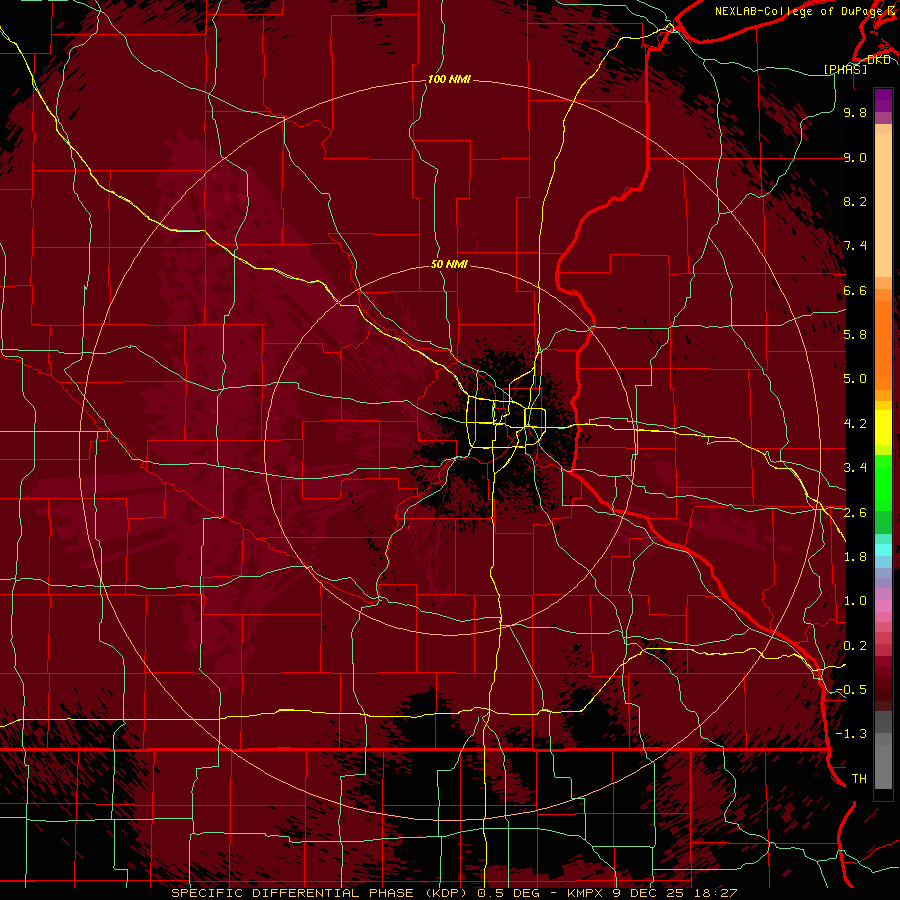
Task: Click the 50 NMI range ring label
Action: (x=449, y=264)
